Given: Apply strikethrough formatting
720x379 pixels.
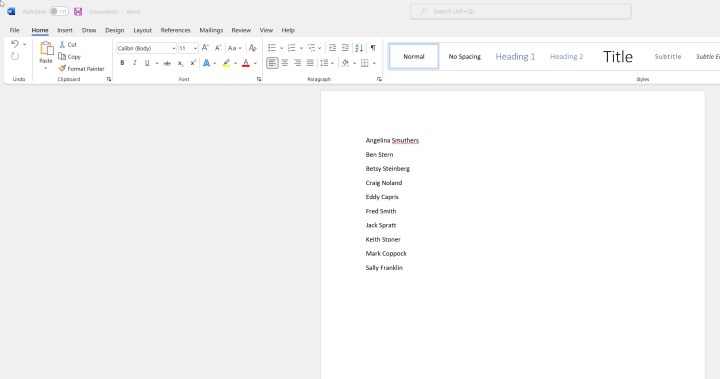Looking at the screenshot, I should click(167, 63).
